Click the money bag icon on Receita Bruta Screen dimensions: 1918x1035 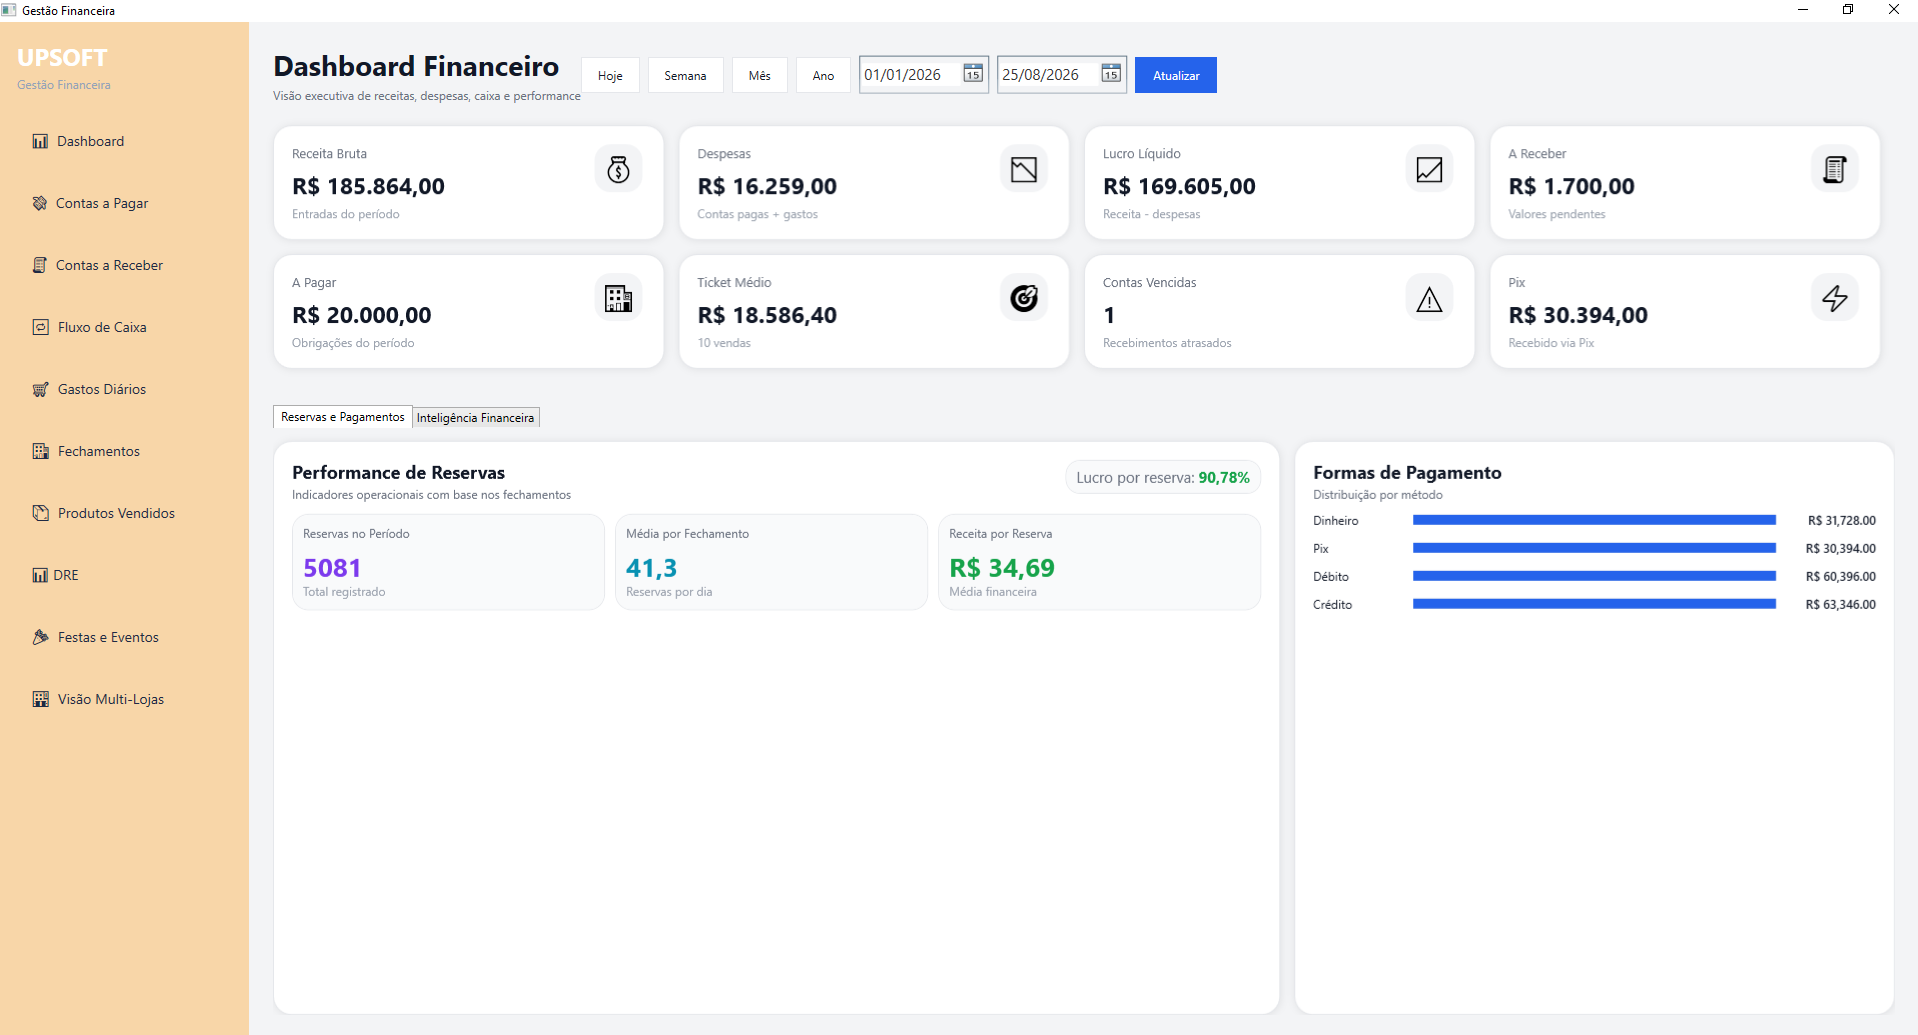tap(619, 169)
